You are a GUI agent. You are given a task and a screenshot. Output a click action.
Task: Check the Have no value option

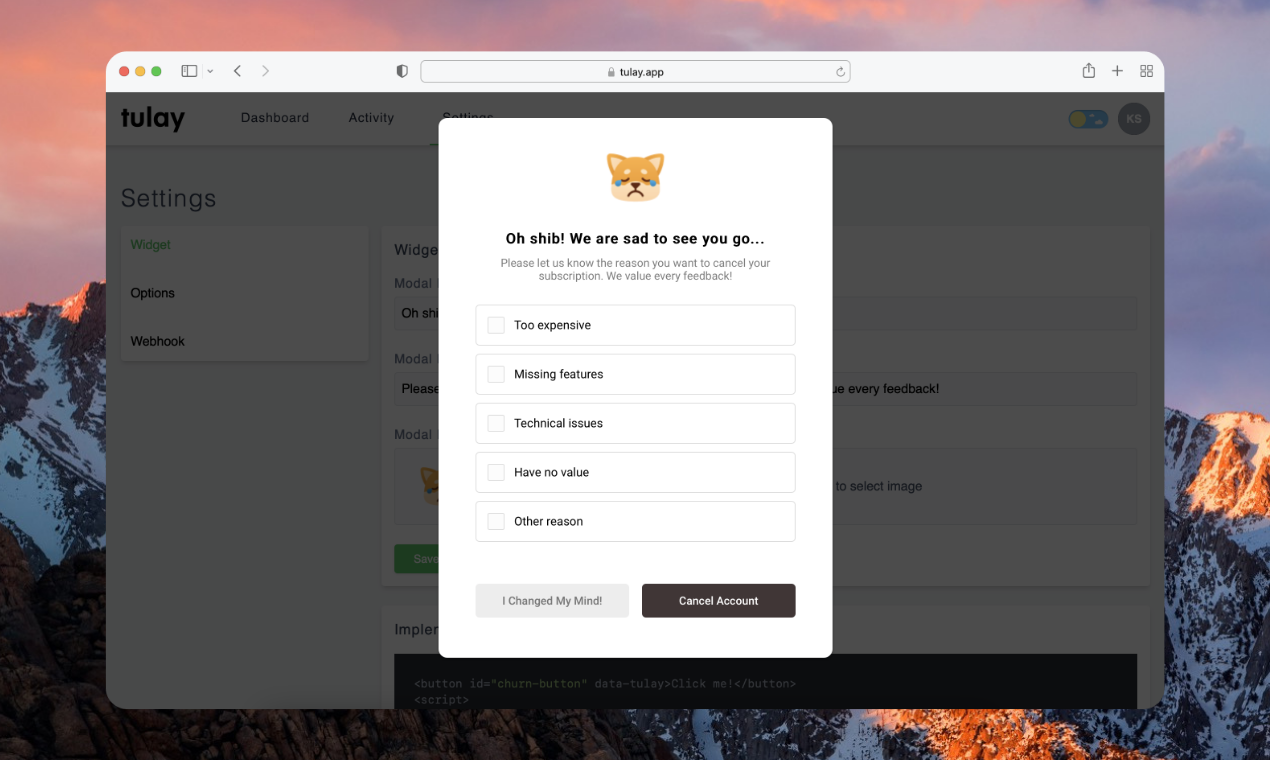pyautogui.click(x=496, y=472)
